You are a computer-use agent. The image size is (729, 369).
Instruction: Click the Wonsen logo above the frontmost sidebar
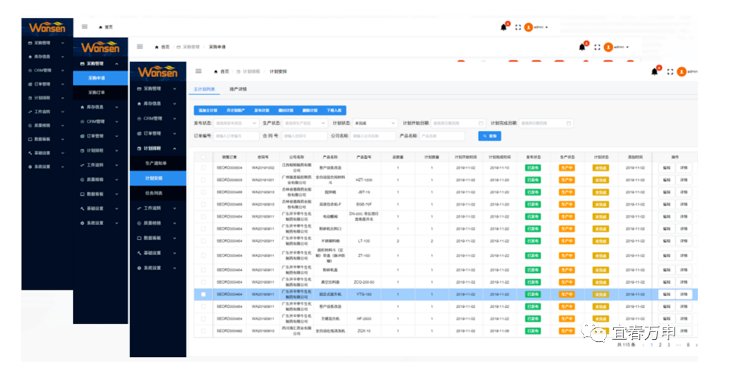coord(158,72)
